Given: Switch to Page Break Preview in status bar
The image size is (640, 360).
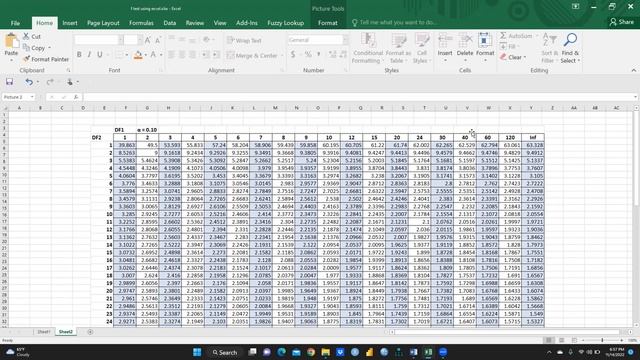Looking at the screenshot, I should coord(574,340).
